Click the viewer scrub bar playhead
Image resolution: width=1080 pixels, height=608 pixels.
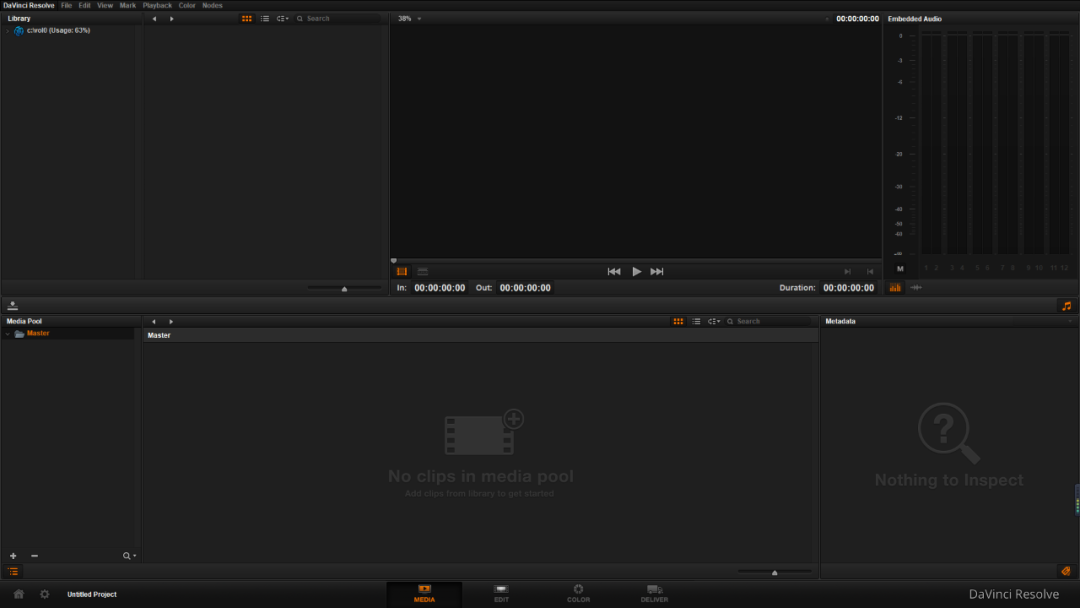click(x=394, y=261)
